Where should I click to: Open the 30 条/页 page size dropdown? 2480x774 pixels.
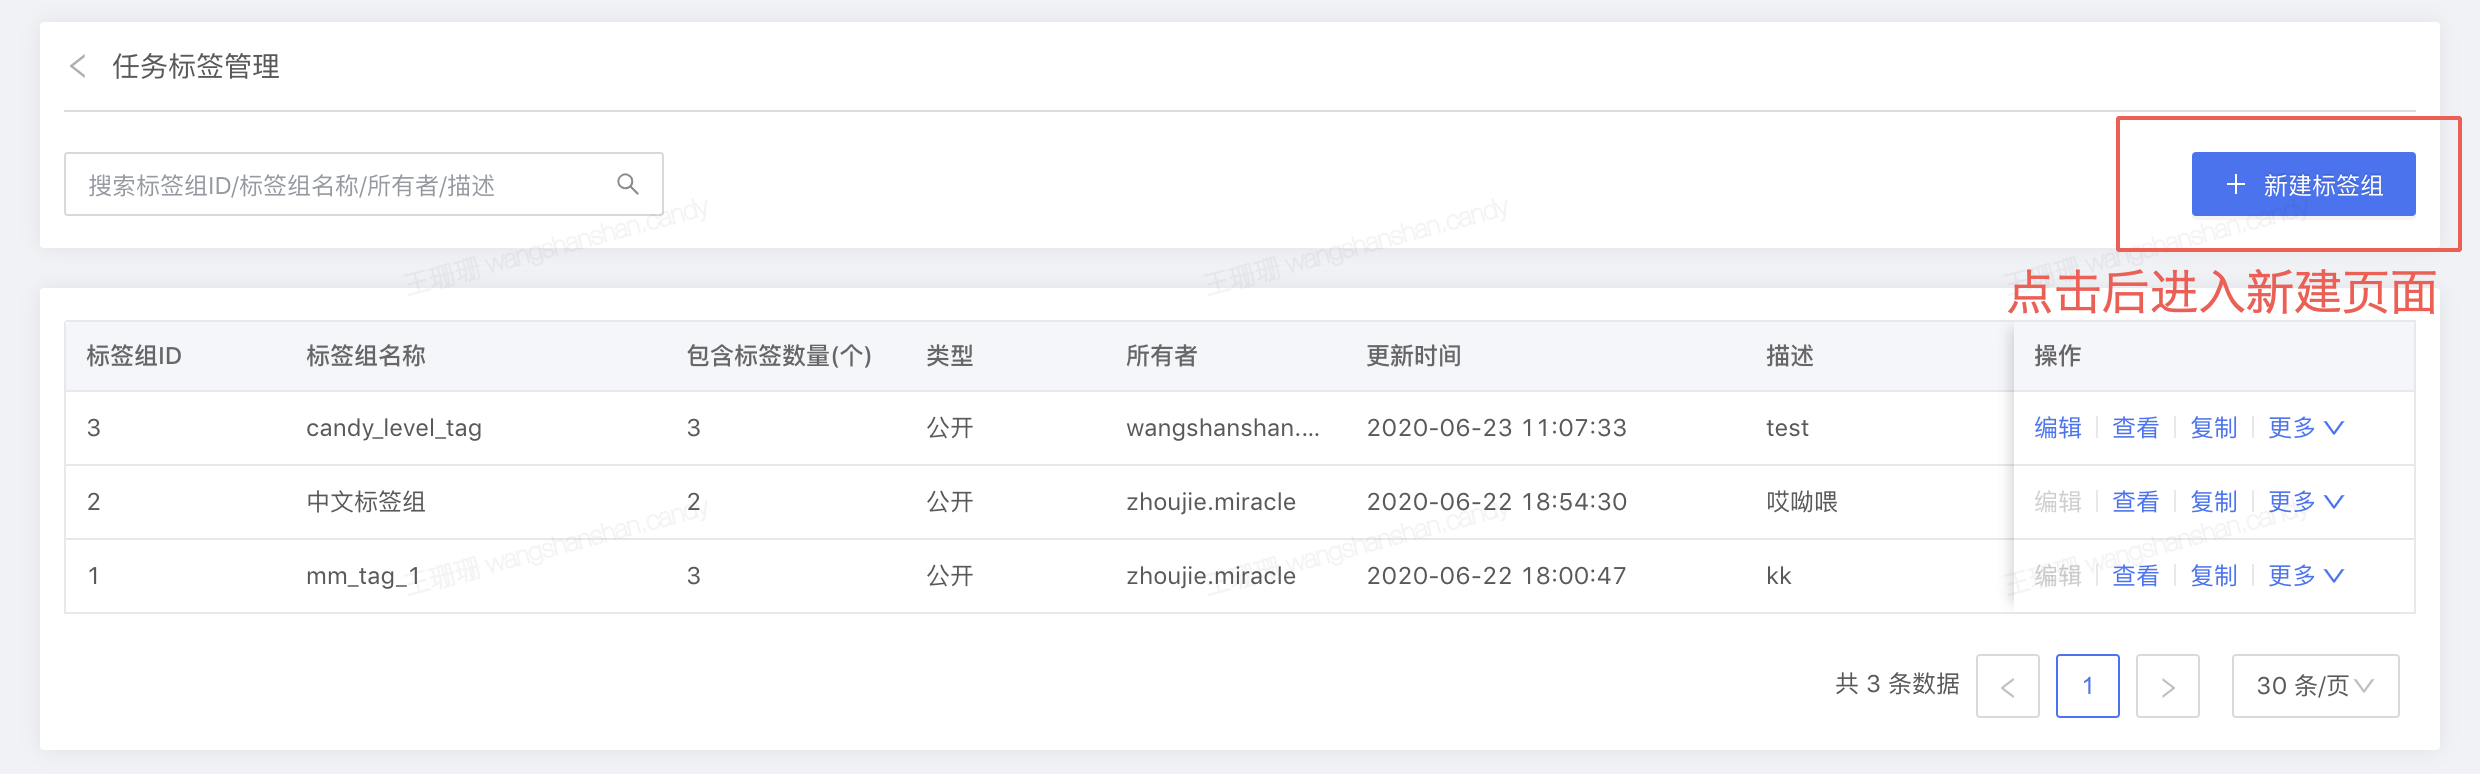tap(2314, 686)
